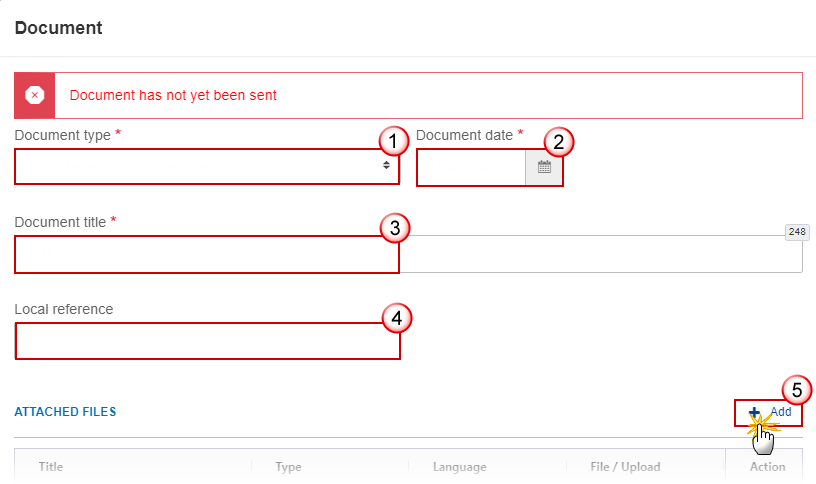This screenshot has height=484, width=816.
Task: Click the Local reference text box
Action: 208,341
